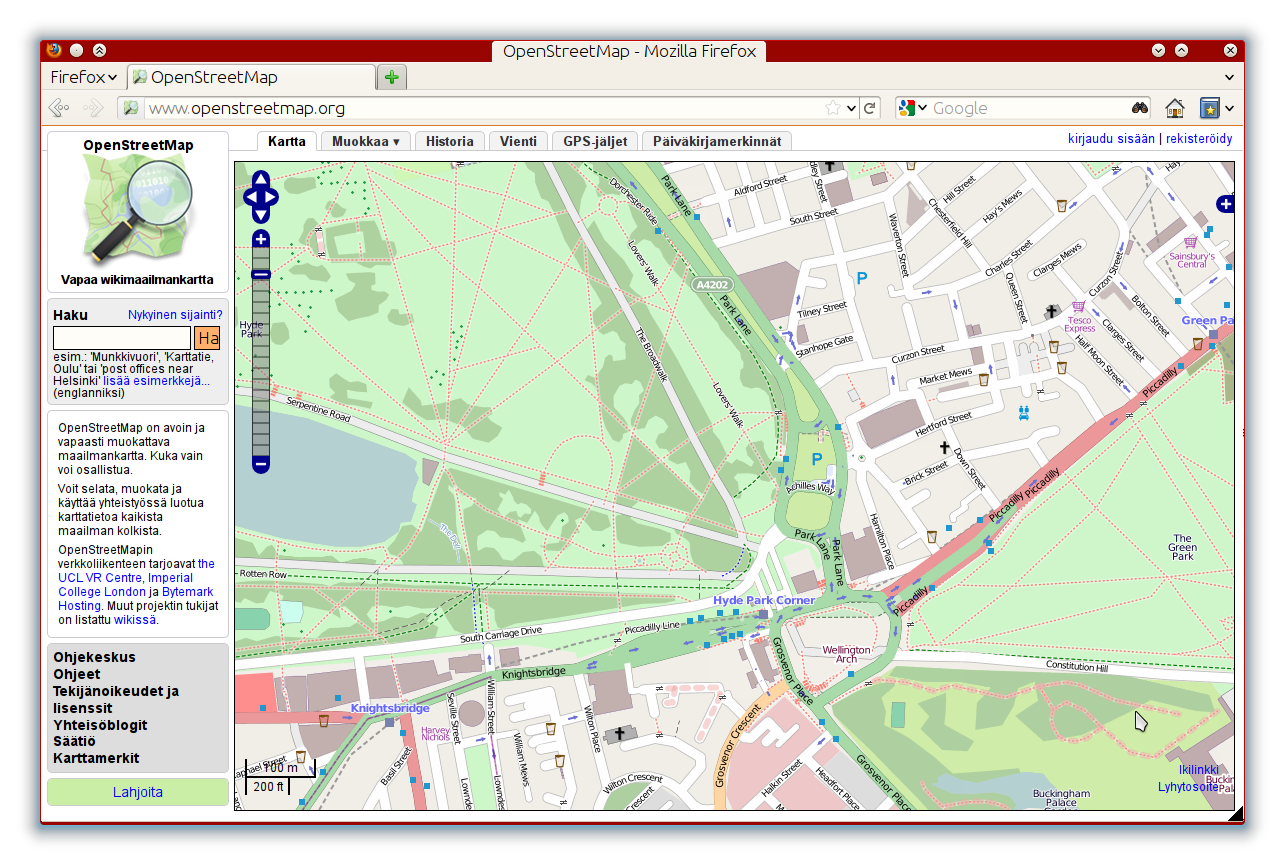This screenshot has height=865, width=1285.
Task: Bookmark this page with the star icon
Action: coord(832,108)
